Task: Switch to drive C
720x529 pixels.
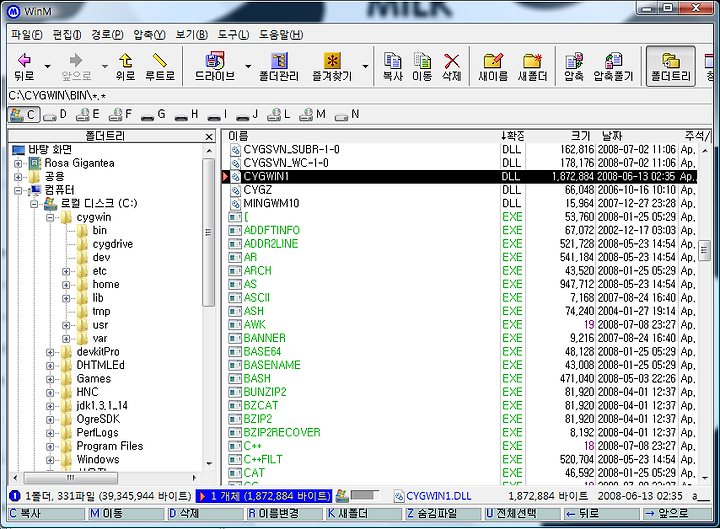Action: (24, 114)
